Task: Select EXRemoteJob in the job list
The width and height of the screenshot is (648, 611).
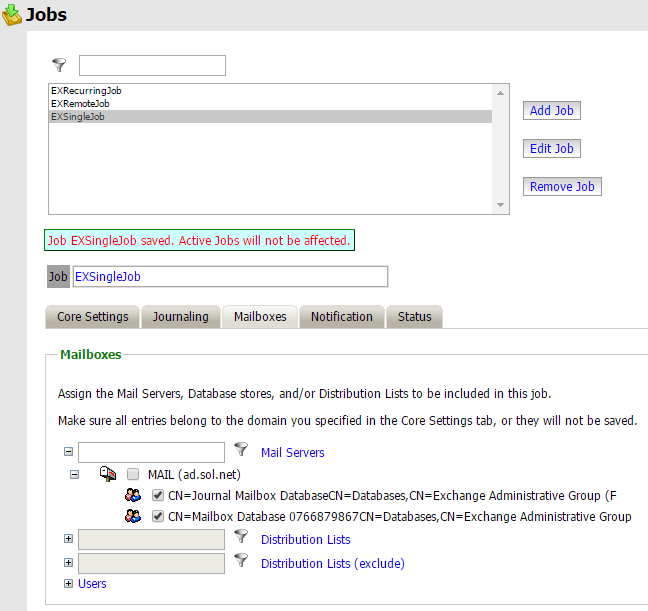Action: [271, 103]
